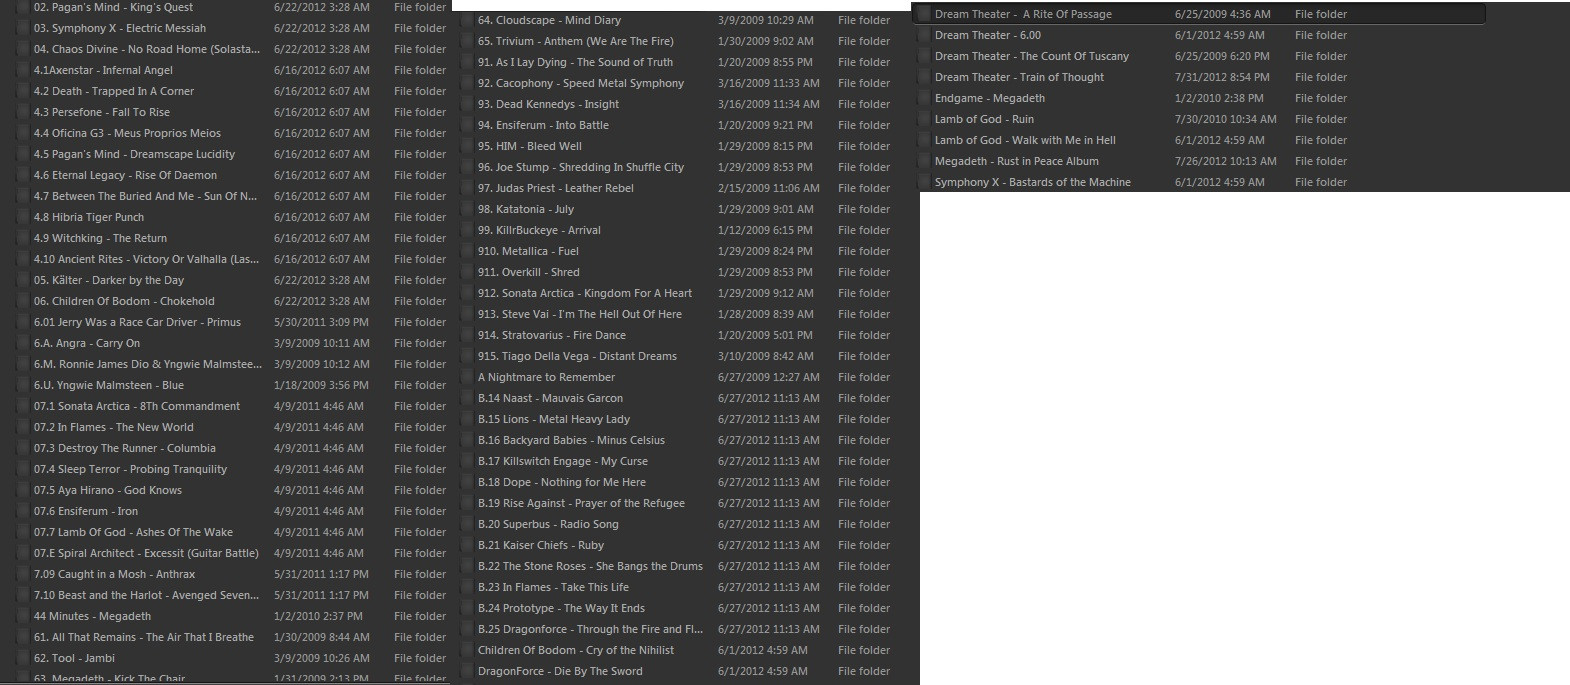Viewport: 1570px width, 685px height.
Task: Click the folder icon beside '6.A. Angra - Carry On'
Action: point(23,343)
